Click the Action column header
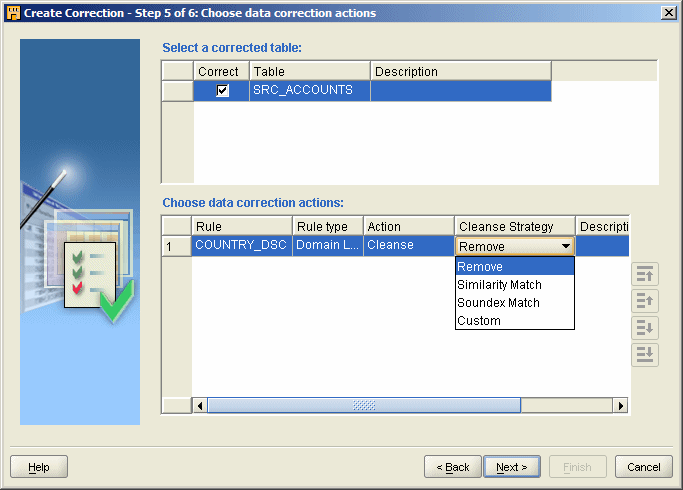The image size is (683, 490). coord(409,226)
